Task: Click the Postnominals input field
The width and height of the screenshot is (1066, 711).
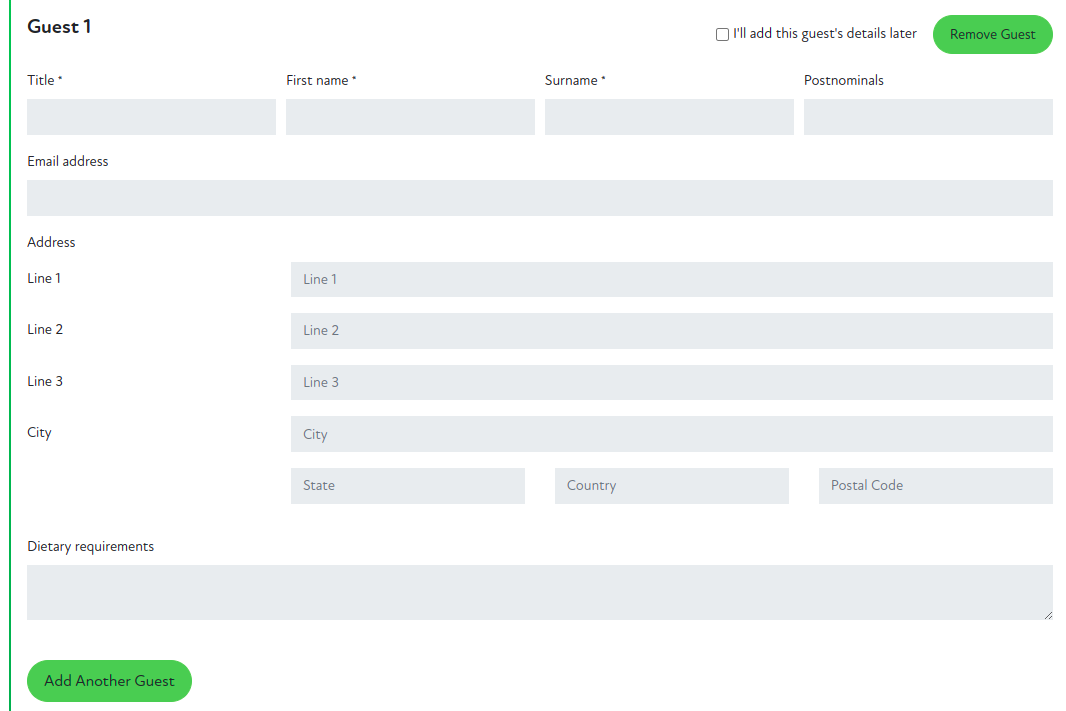Action: click(x=928, y=117)
